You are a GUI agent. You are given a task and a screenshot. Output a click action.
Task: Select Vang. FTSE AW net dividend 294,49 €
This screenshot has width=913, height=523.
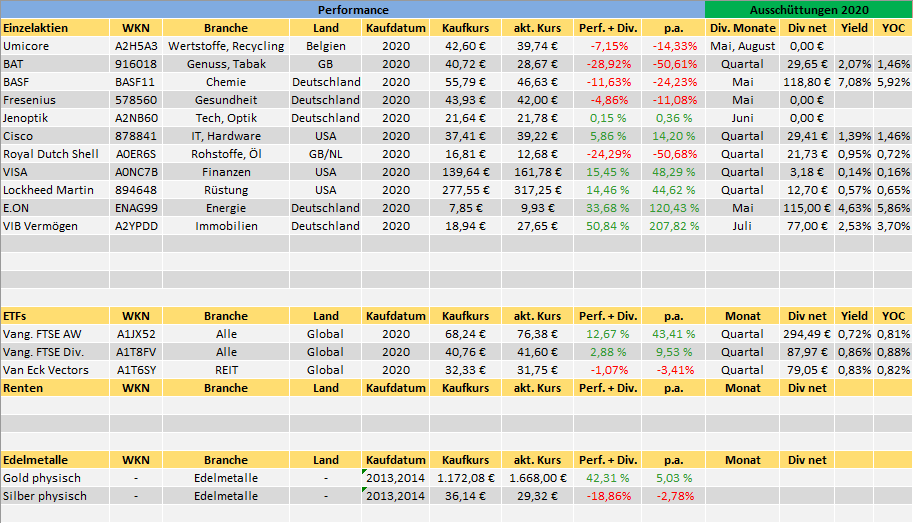(807, 334)
